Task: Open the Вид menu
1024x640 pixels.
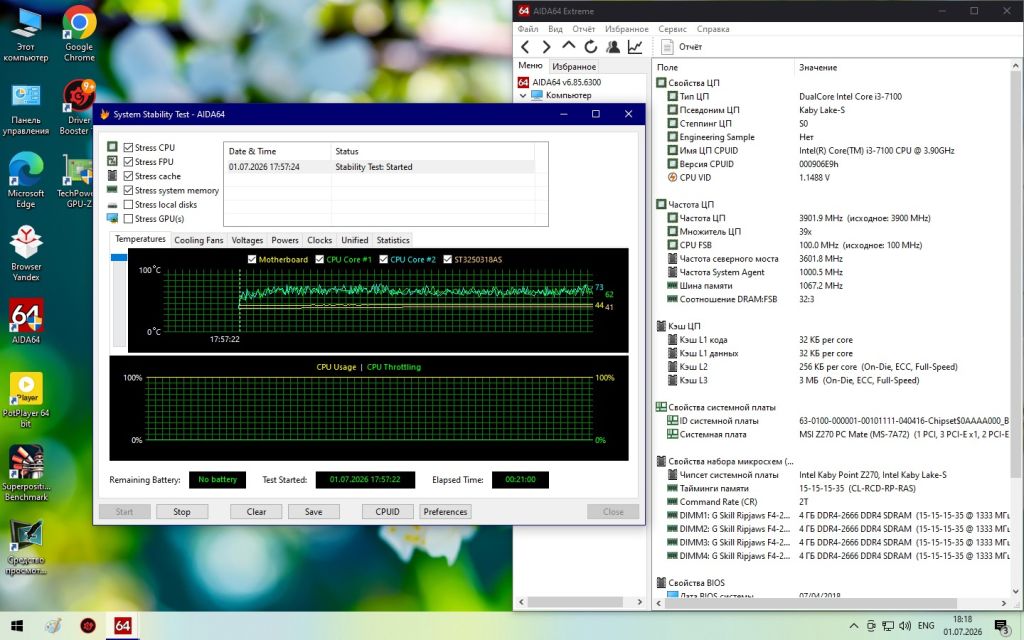Action: point(555,29)
